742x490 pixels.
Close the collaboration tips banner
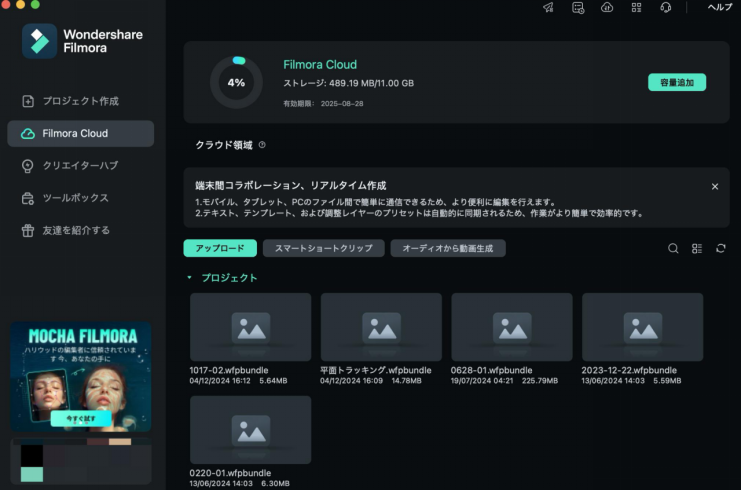click(715, 187)
